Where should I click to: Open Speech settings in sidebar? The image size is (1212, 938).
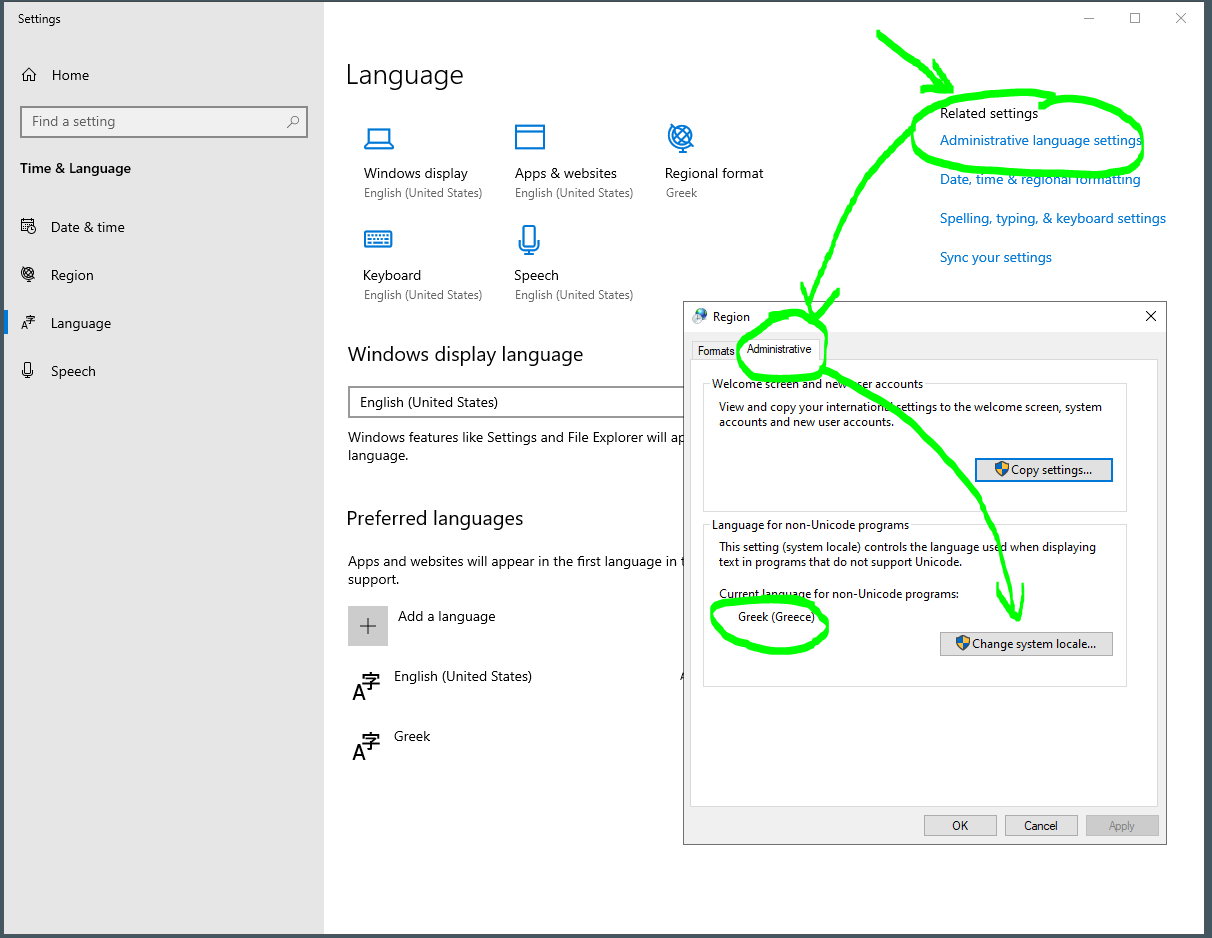click(x=73, y=371)
